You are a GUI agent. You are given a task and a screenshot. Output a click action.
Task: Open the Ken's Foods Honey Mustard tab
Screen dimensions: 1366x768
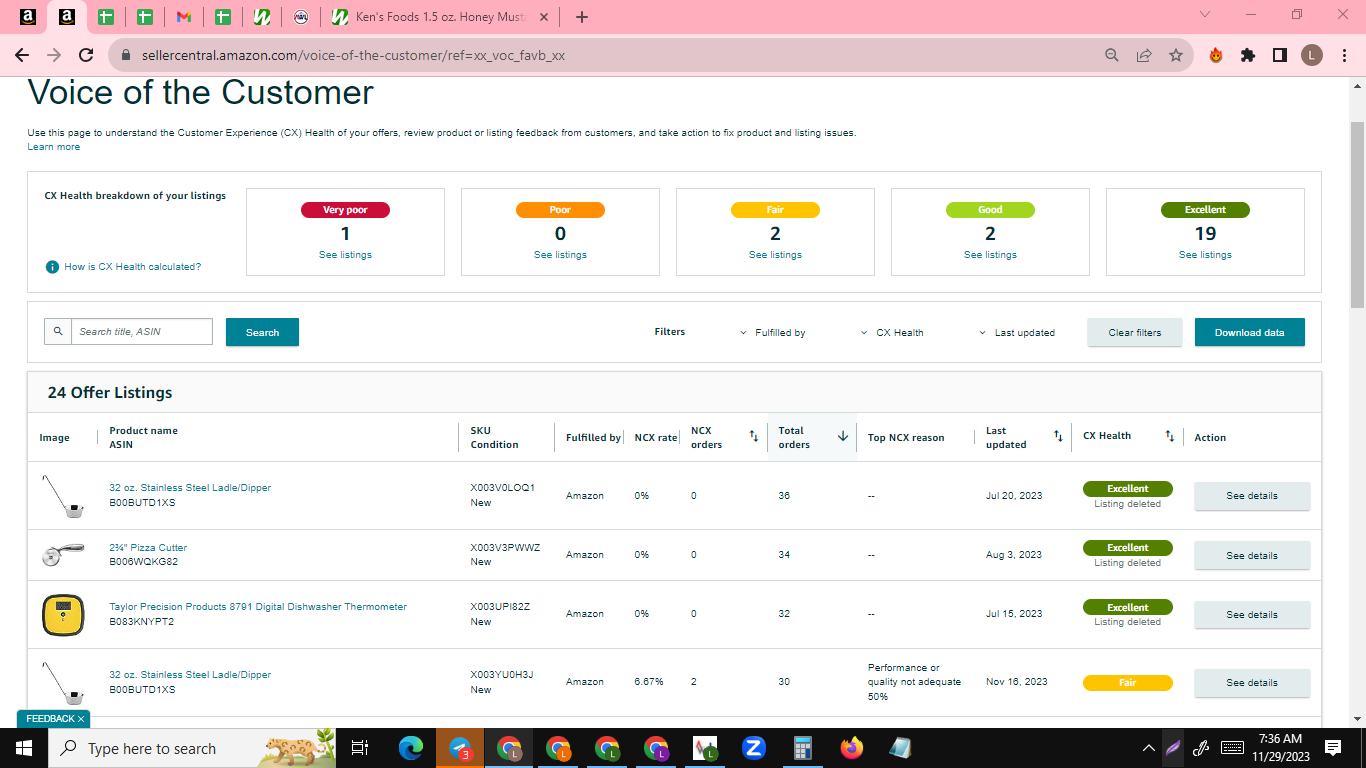440,17
